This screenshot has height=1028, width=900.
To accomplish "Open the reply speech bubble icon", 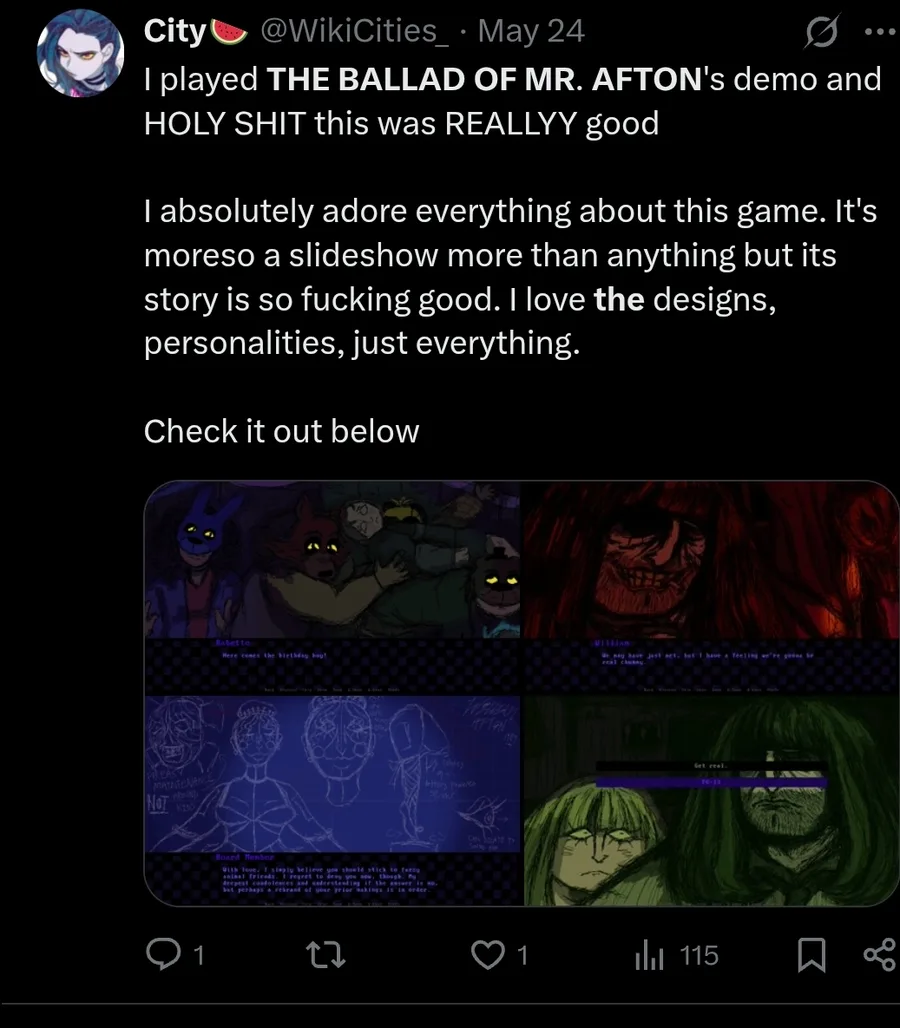I will tap(162, 956).
